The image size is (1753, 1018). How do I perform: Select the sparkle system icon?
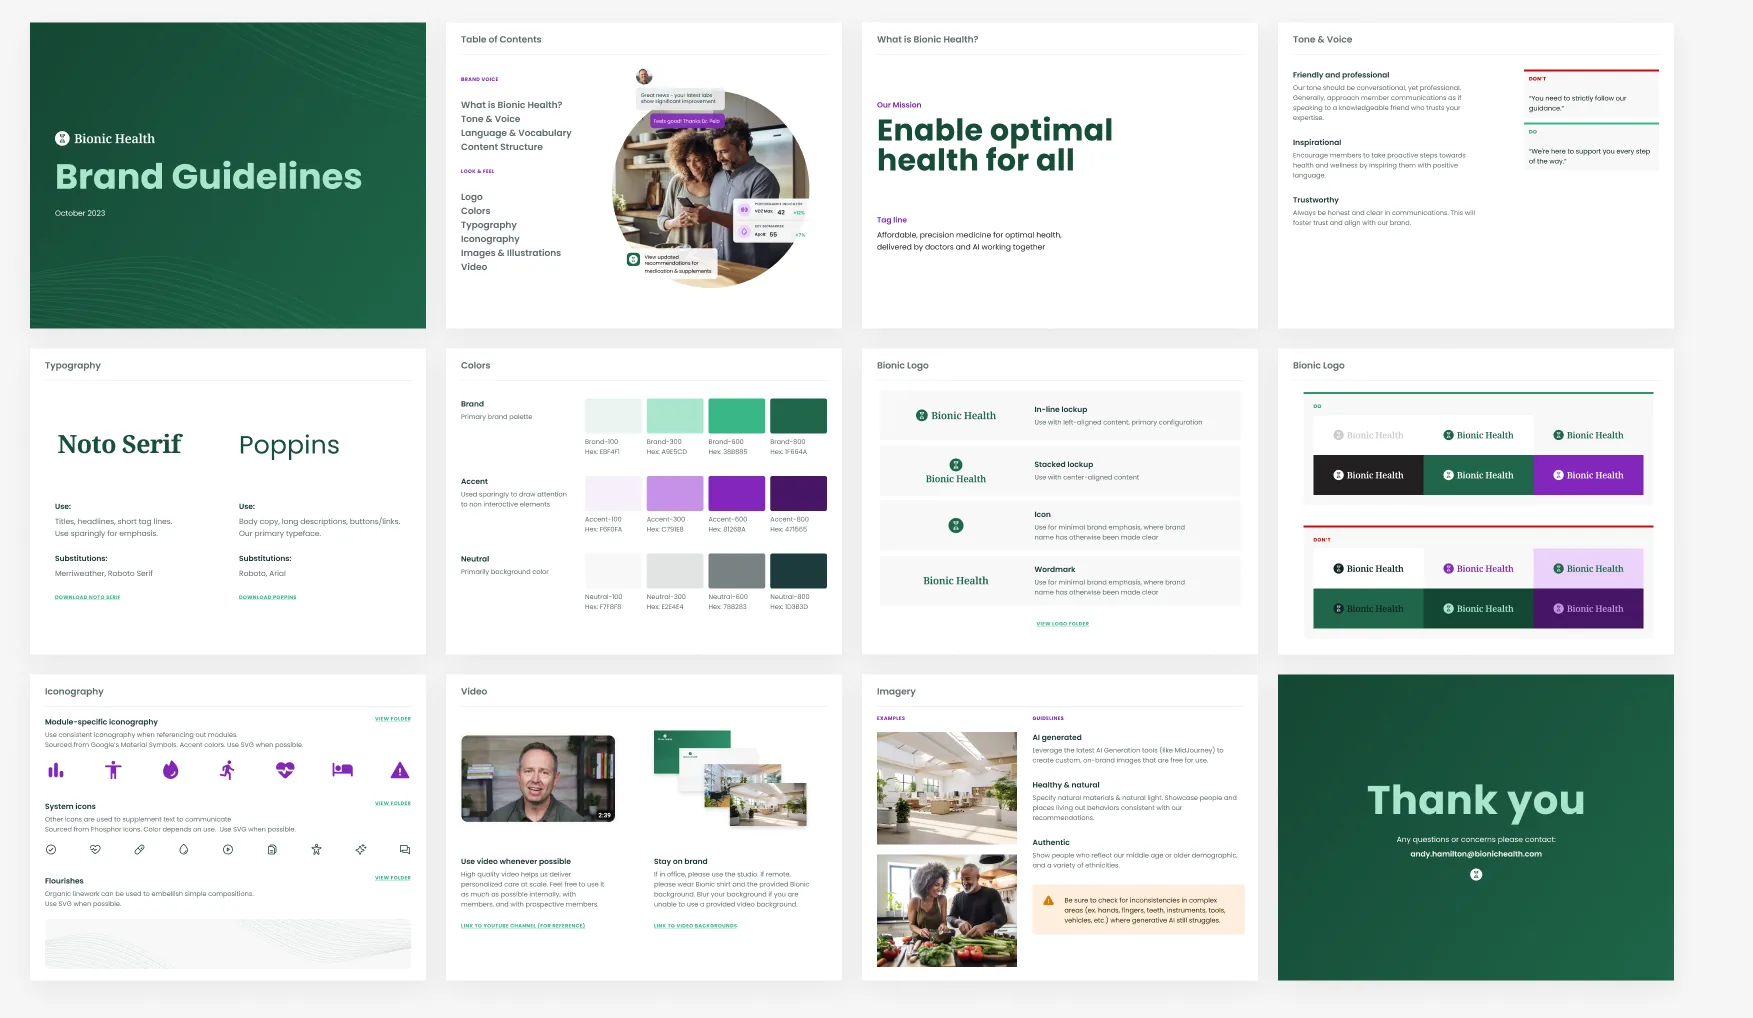point(361,849)
